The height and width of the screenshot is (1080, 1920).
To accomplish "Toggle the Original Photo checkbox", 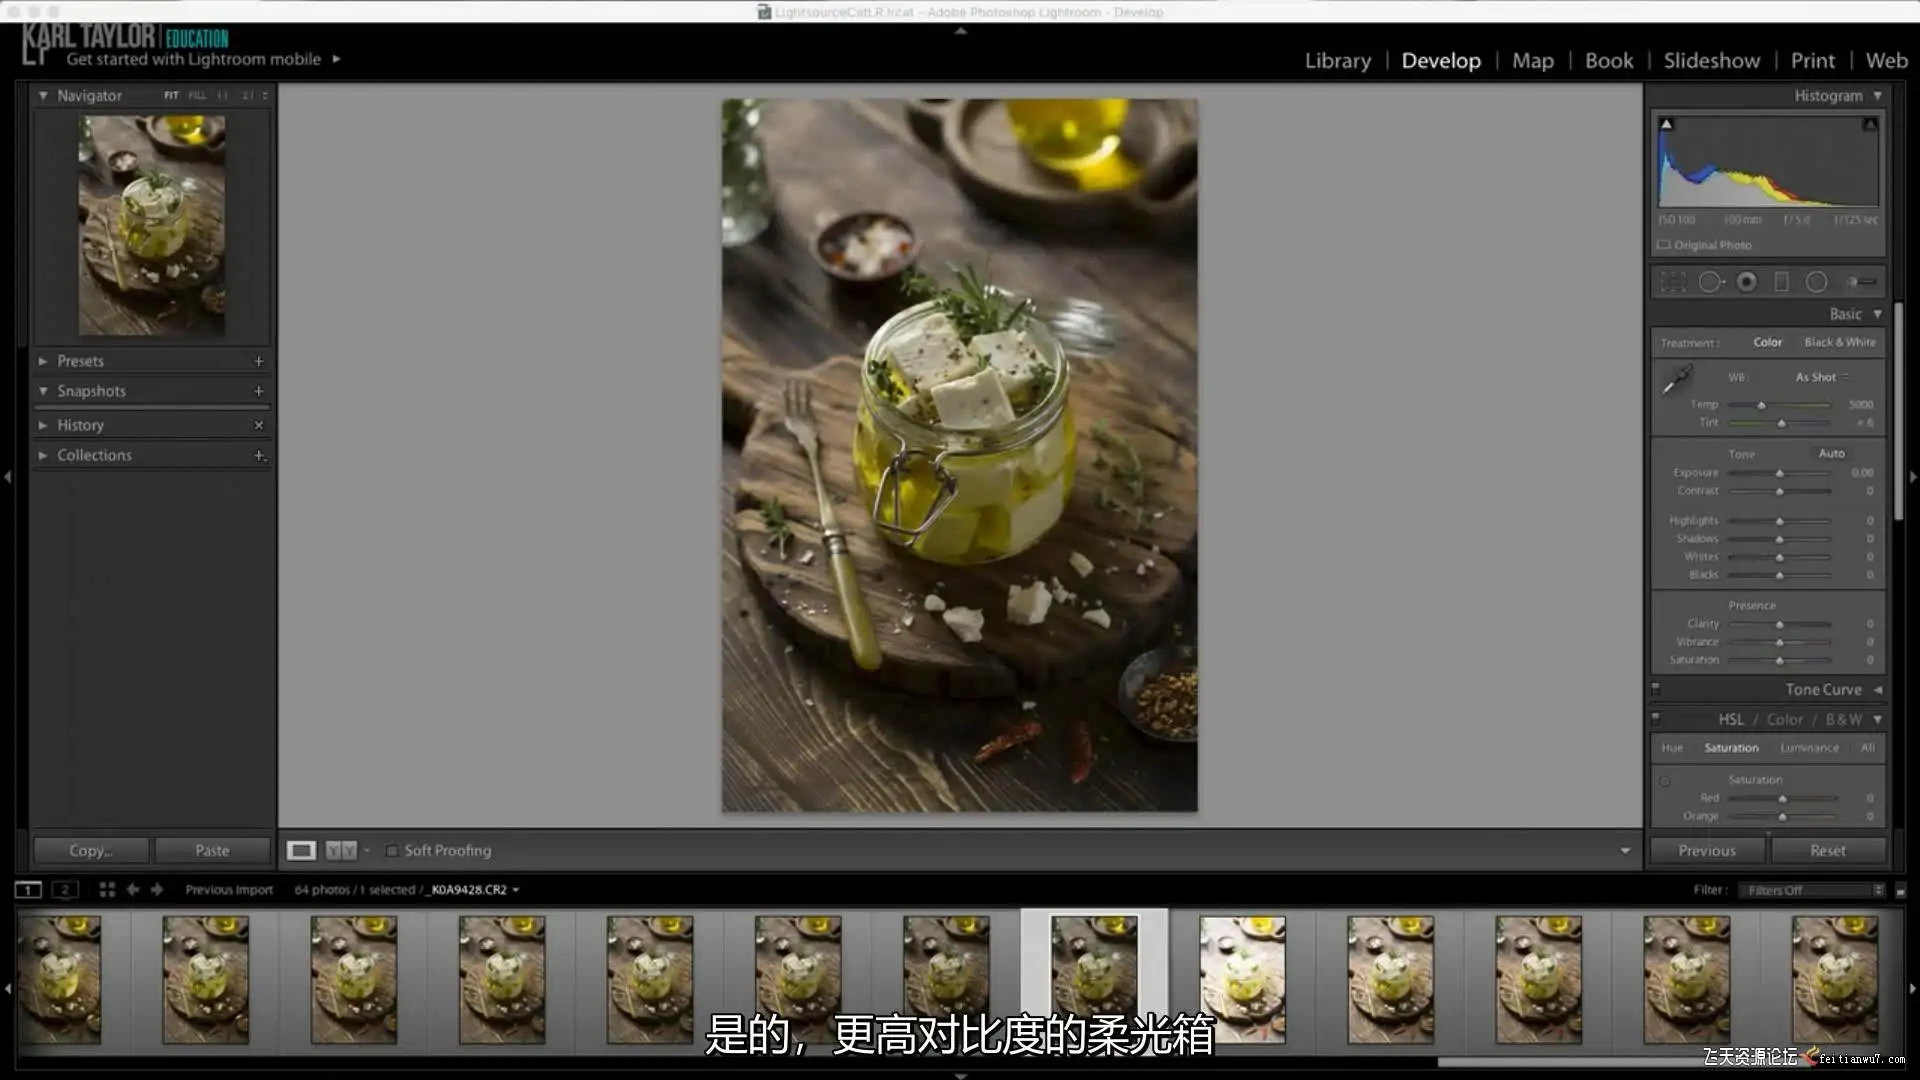I will (1664, 245).
